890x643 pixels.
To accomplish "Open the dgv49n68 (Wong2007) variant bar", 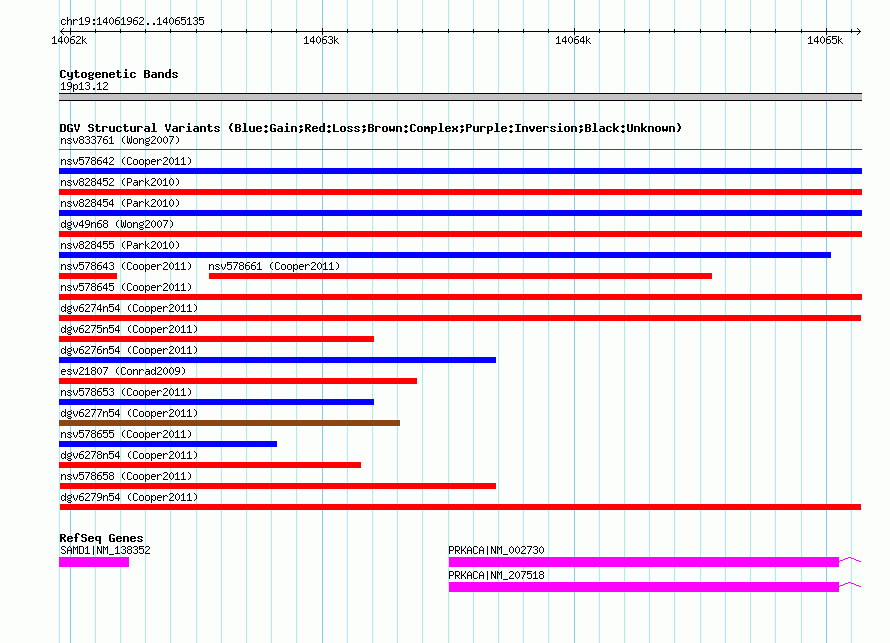I will [460, 234].
